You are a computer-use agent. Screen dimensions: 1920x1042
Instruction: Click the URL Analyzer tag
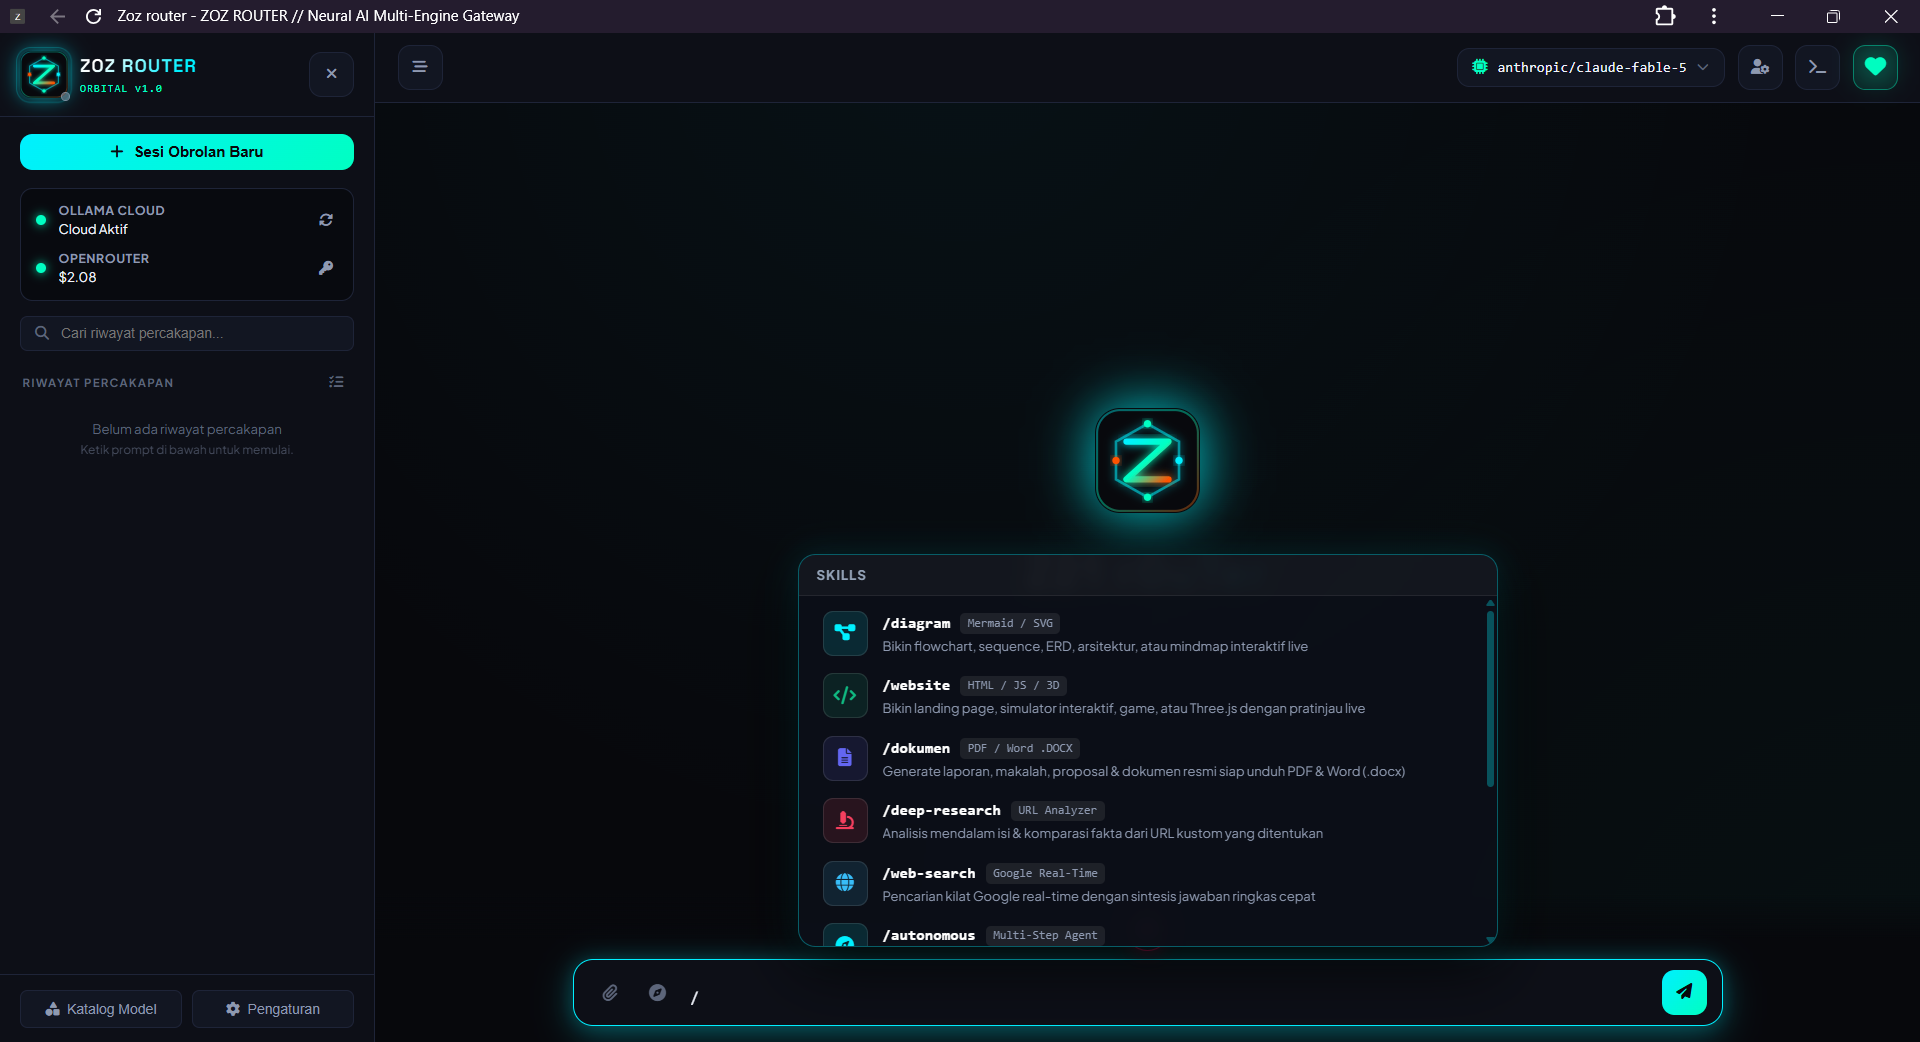click(x=1057, y=810)
